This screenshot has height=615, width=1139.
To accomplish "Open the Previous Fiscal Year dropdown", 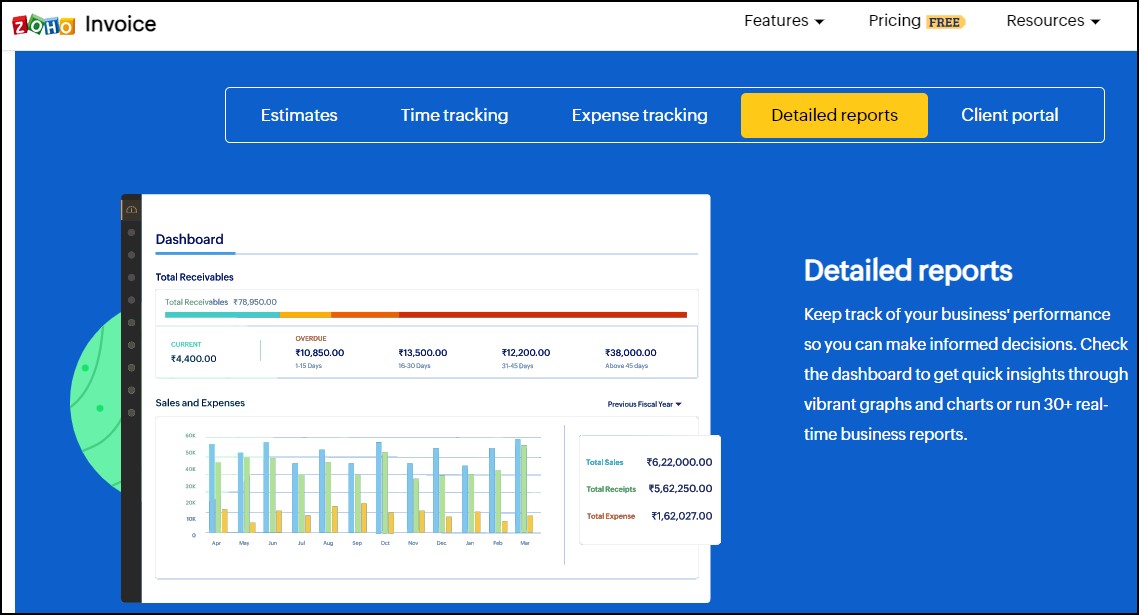I will click(644, 404).
